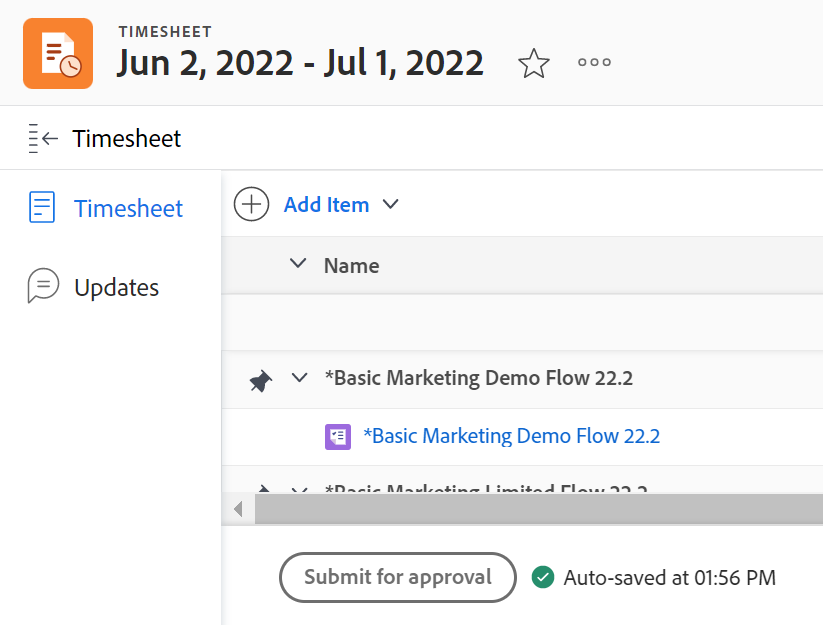
Task: Collapse the left panel with the arrow icon
Action: pos(43,138)
